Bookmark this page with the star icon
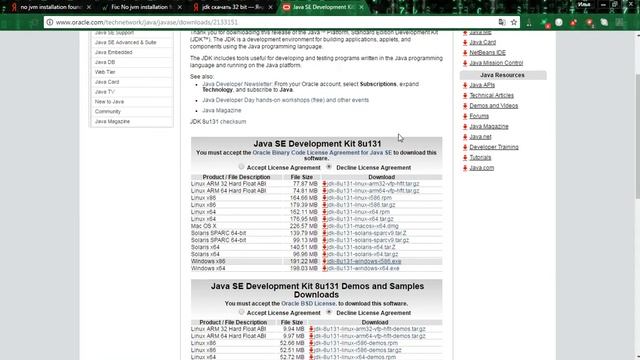This screenshot has width=640, height=360. click(x=513, y=22)
